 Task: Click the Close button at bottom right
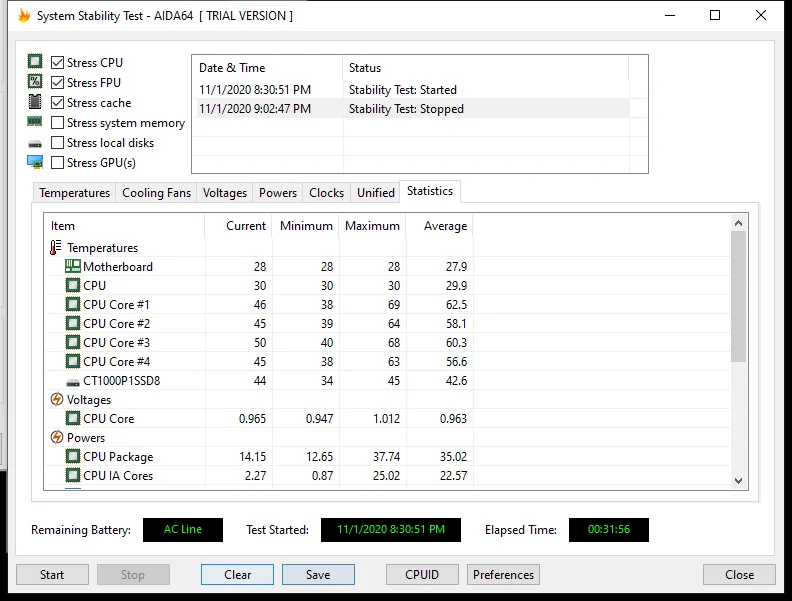[x=739, y=575]
